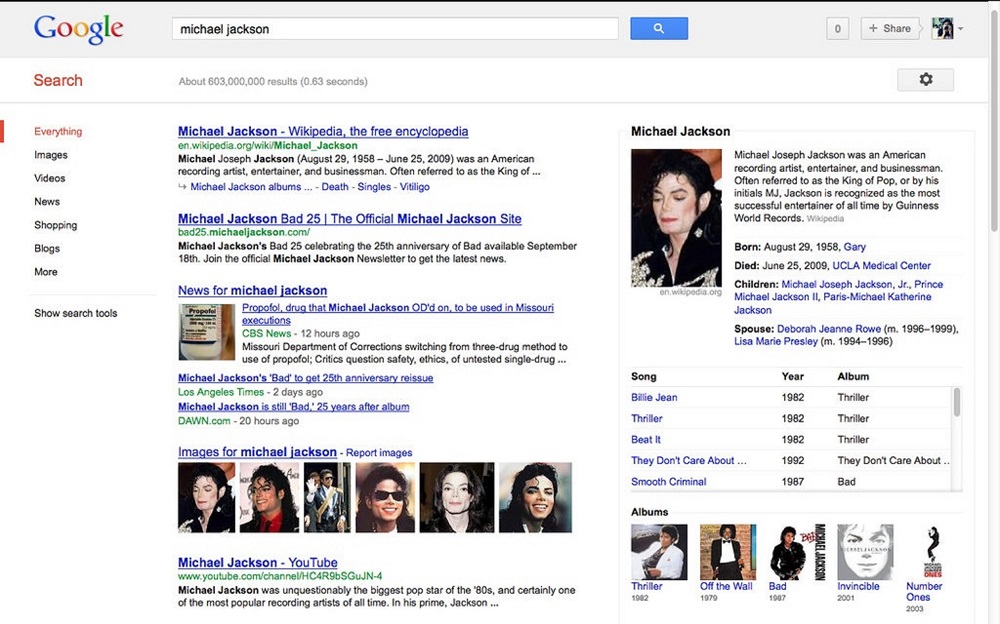Open the sunglasses image thumbnail
The image size is (1000, 624).
coord(385,498)
